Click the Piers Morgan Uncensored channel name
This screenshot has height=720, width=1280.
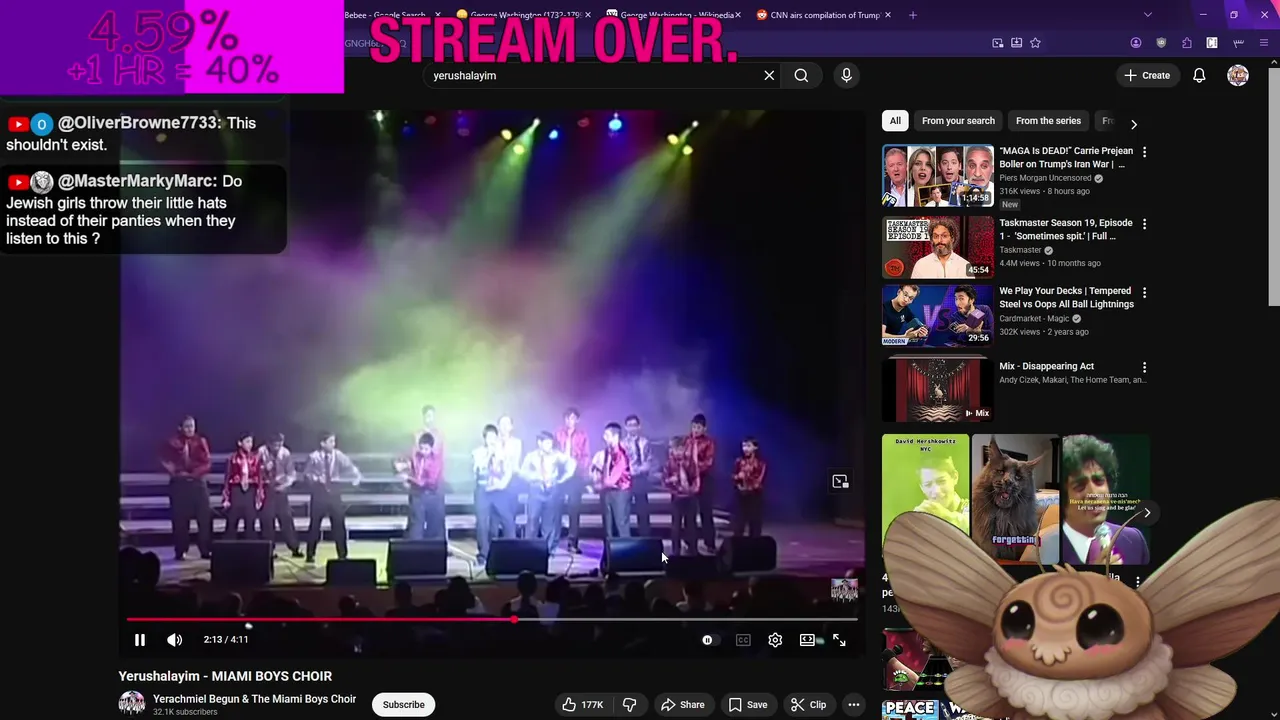coord(1045,178)
